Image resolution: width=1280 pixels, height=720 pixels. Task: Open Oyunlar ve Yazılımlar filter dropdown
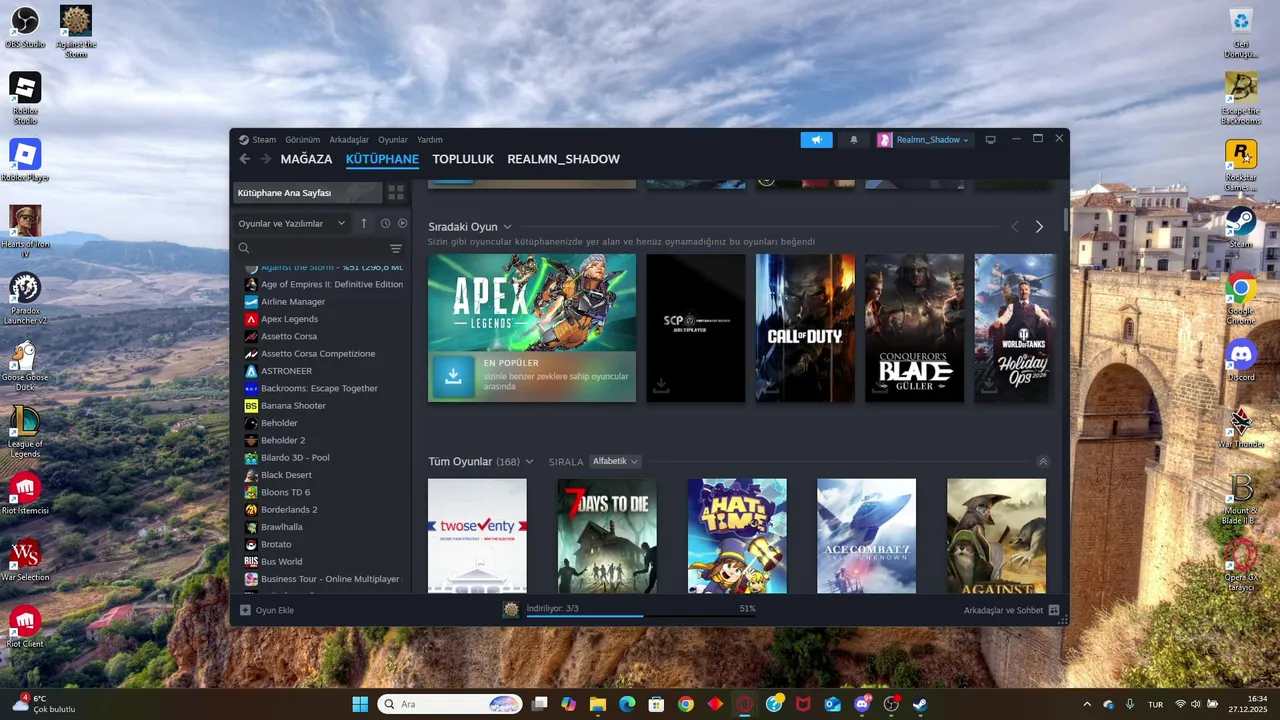(x=292, y=223)
